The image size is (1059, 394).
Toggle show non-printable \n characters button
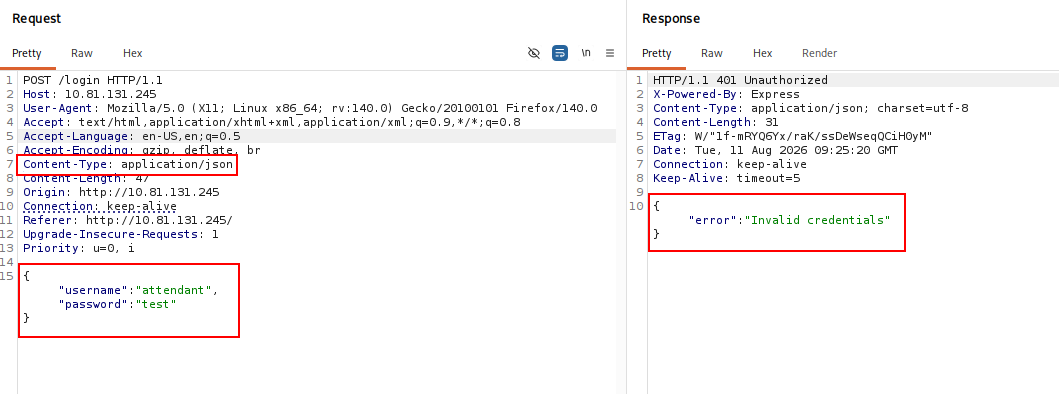tap(586, 53)
